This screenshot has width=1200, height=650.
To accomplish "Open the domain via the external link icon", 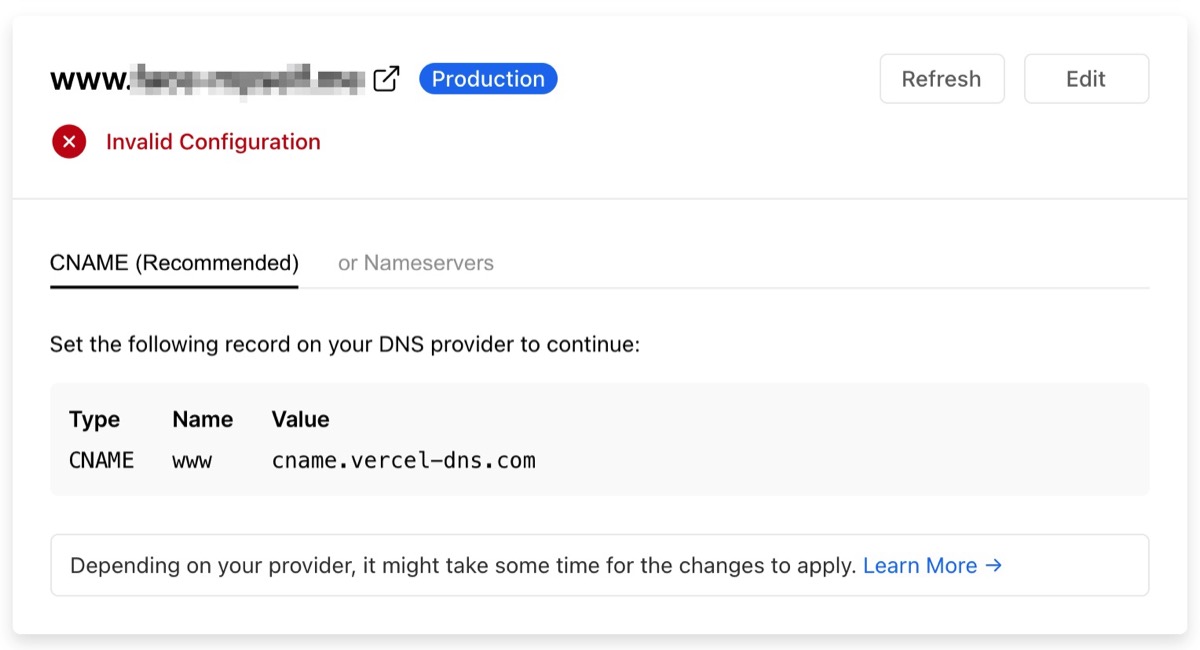I will [387, 76].
